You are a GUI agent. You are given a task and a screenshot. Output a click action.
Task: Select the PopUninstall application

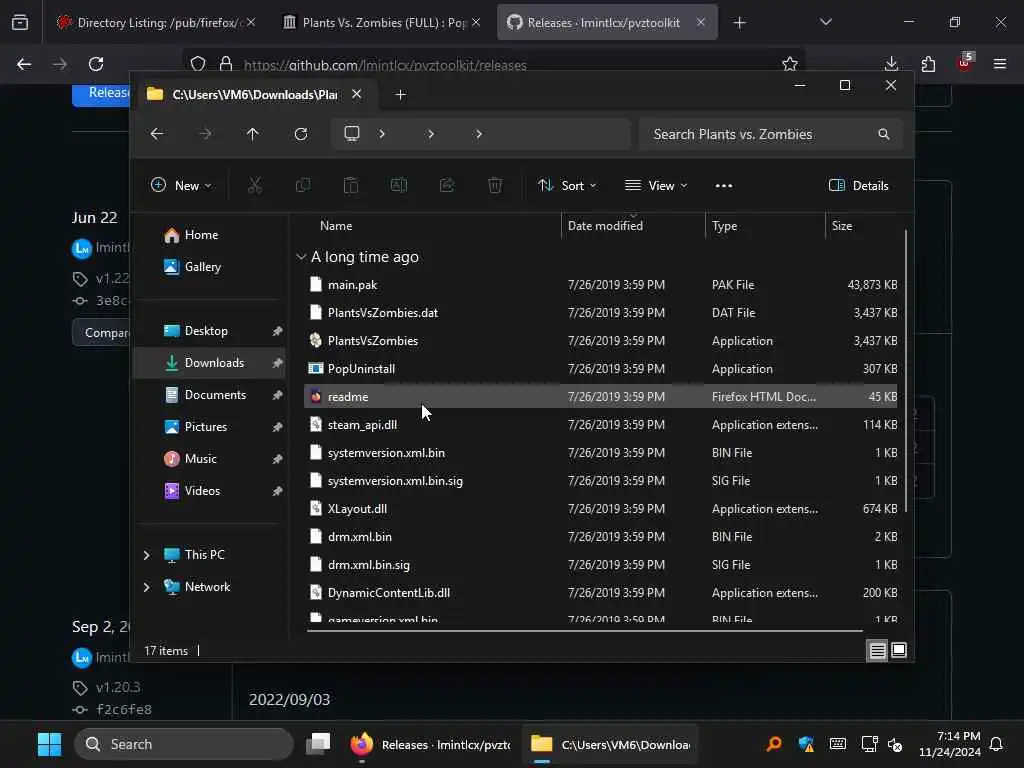(x=600, y=369)
